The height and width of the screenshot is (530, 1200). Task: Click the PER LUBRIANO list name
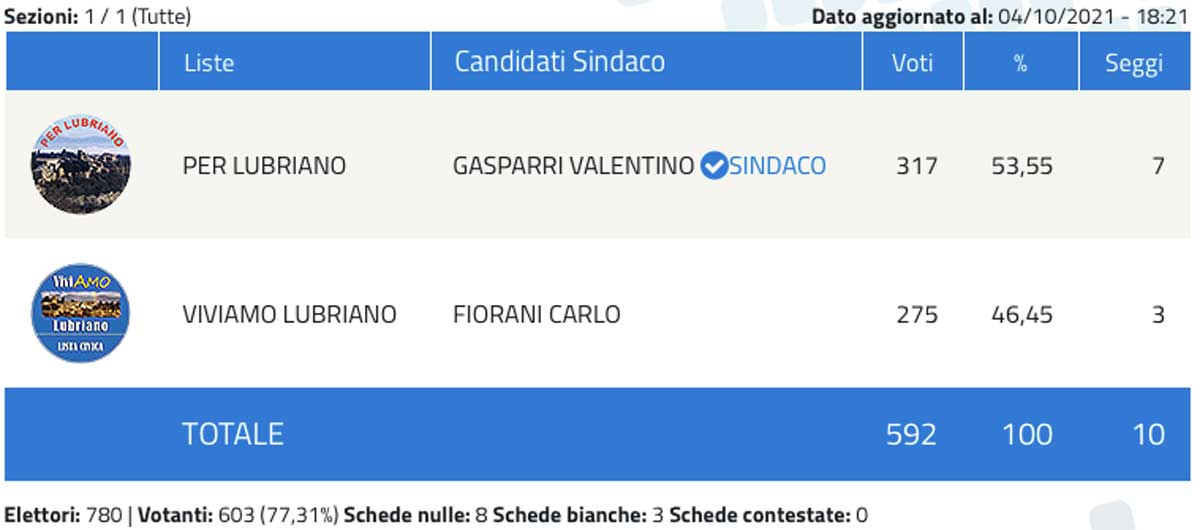point(264,166)
